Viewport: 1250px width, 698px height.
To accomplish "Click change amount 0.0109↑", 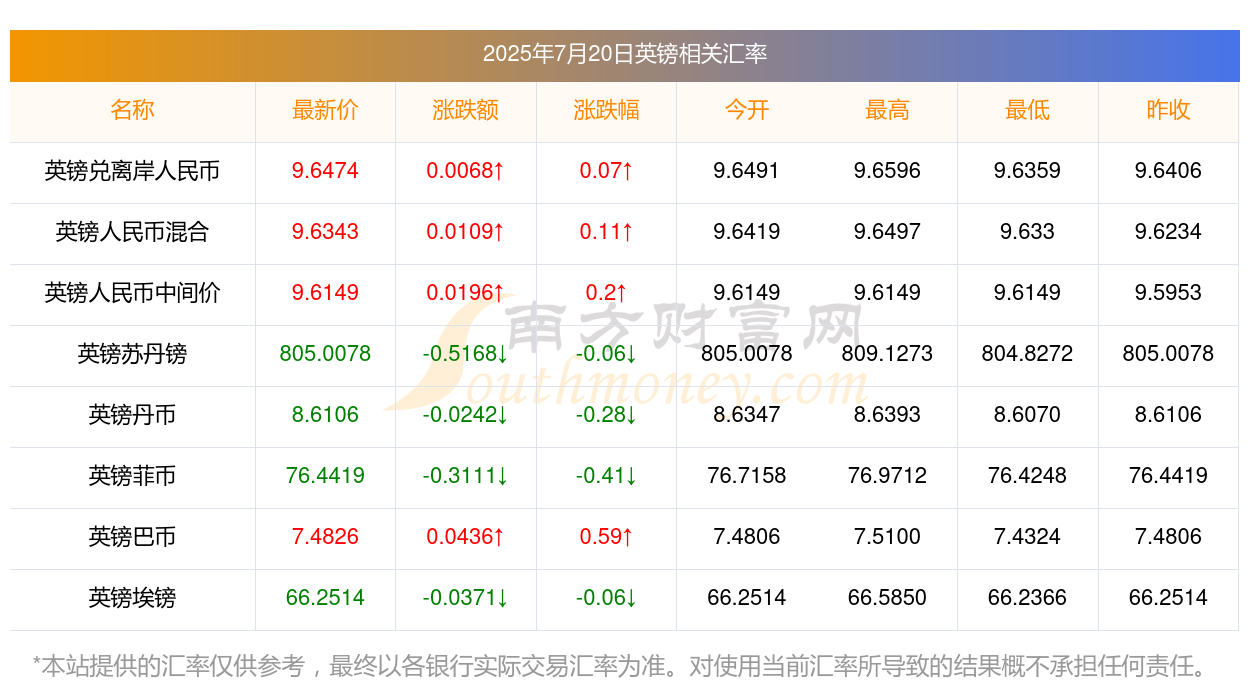I will point(466,232).
